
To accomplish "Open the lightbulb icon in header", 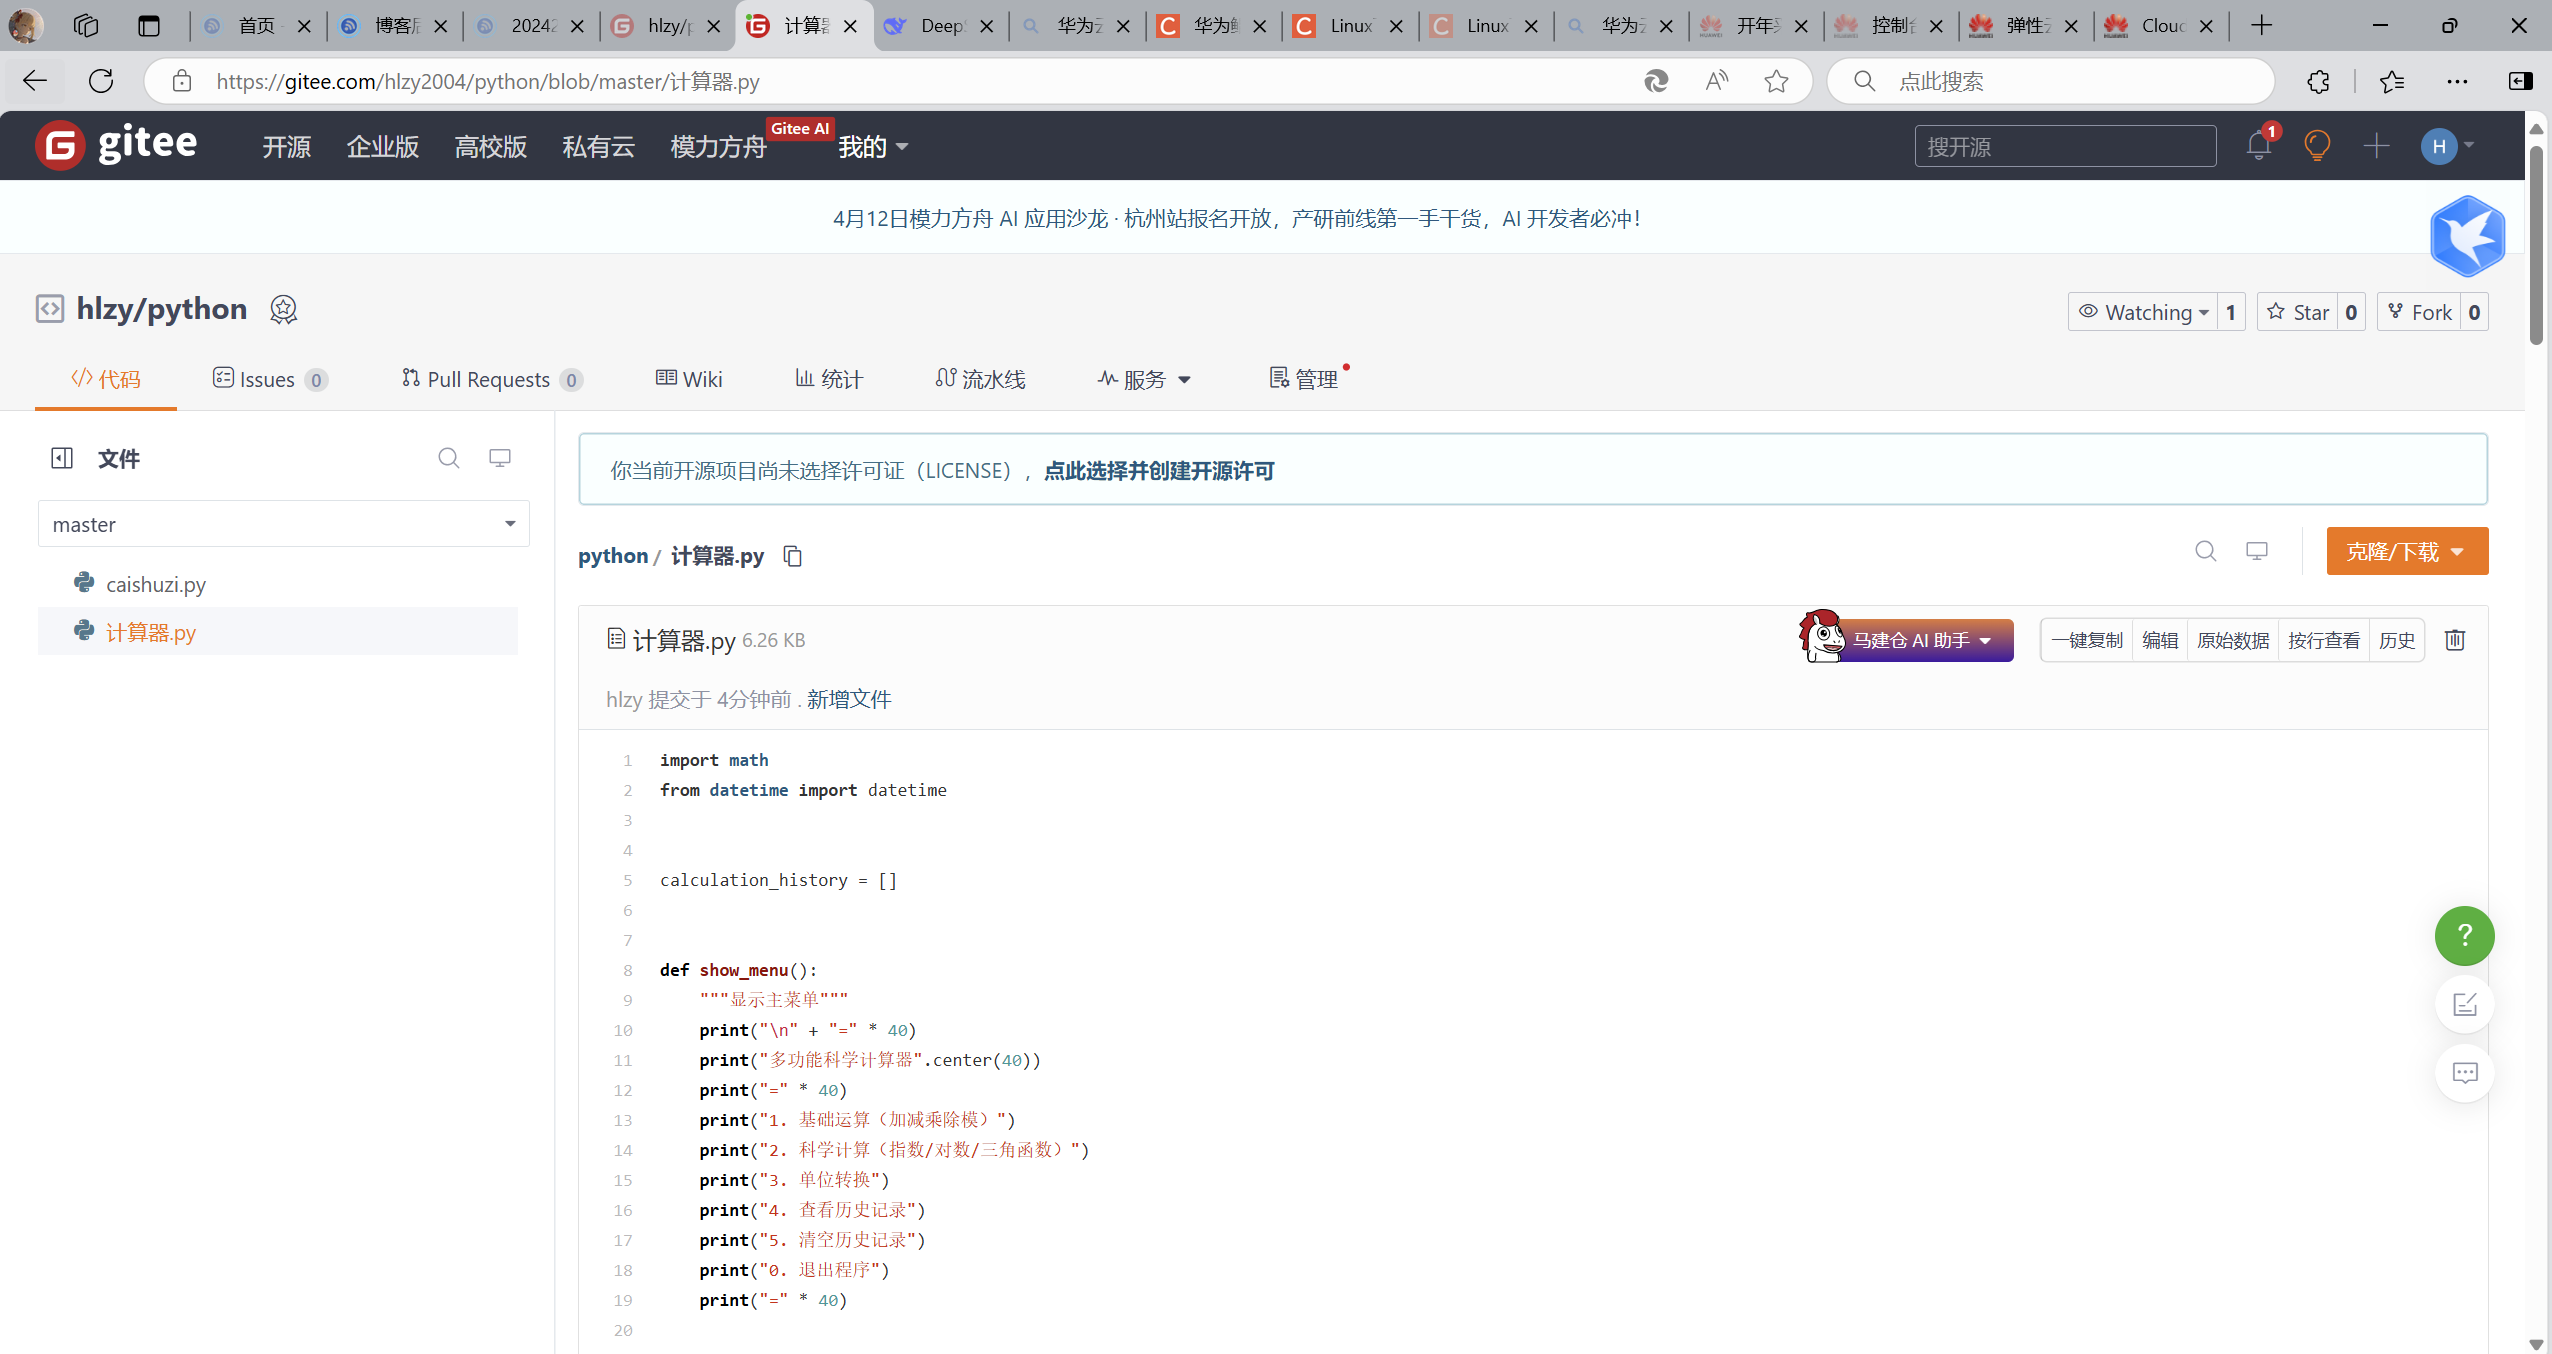I will coord(2317,146).
